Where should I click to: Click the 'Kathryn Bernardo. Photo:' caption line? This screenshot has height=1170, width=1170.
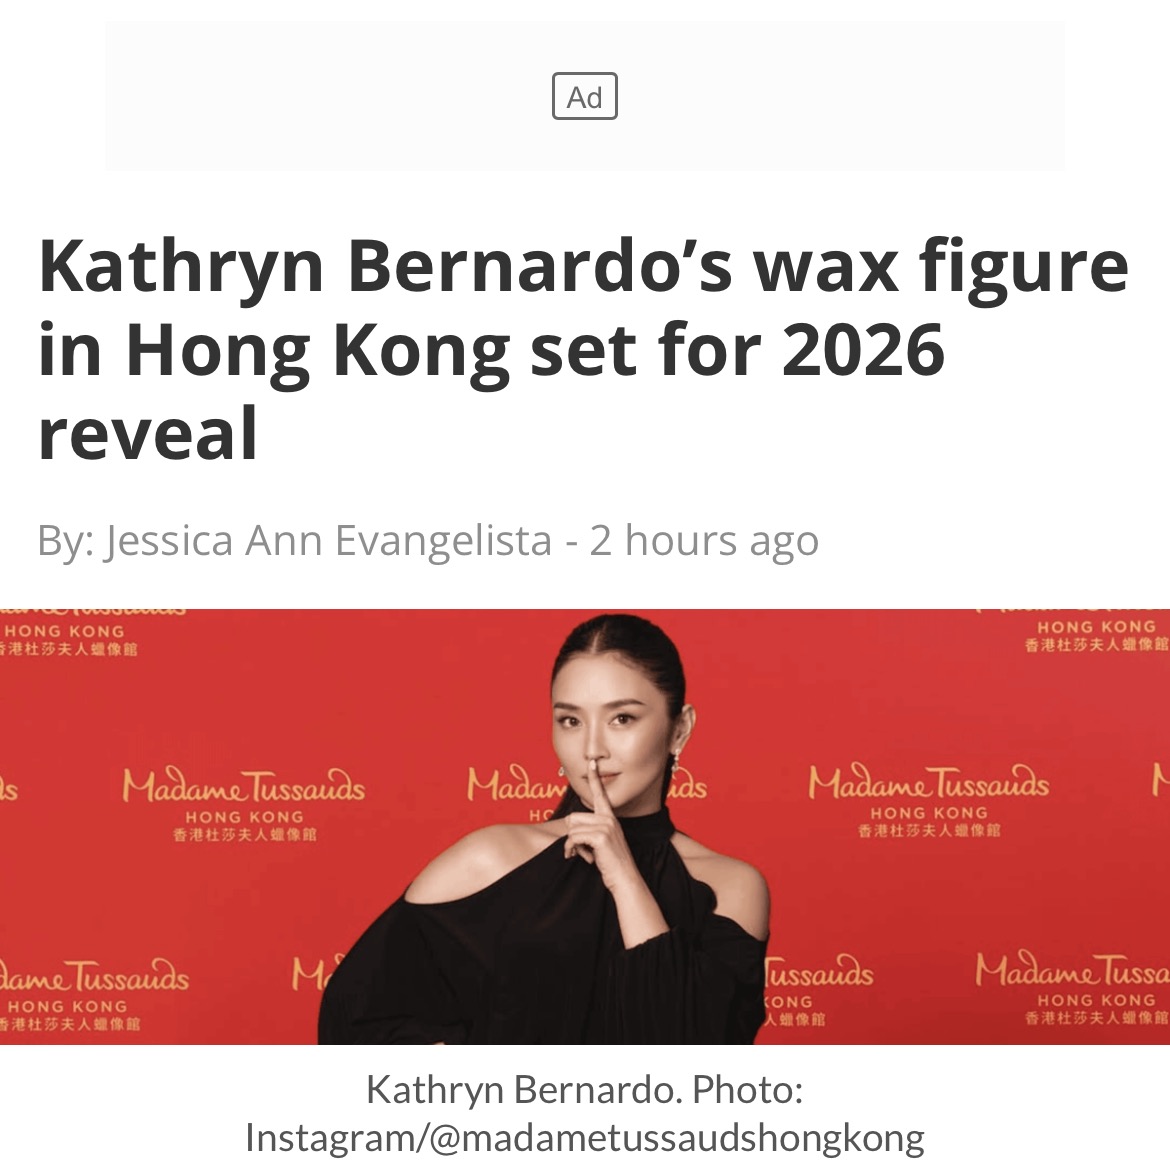click(584, 1089)
